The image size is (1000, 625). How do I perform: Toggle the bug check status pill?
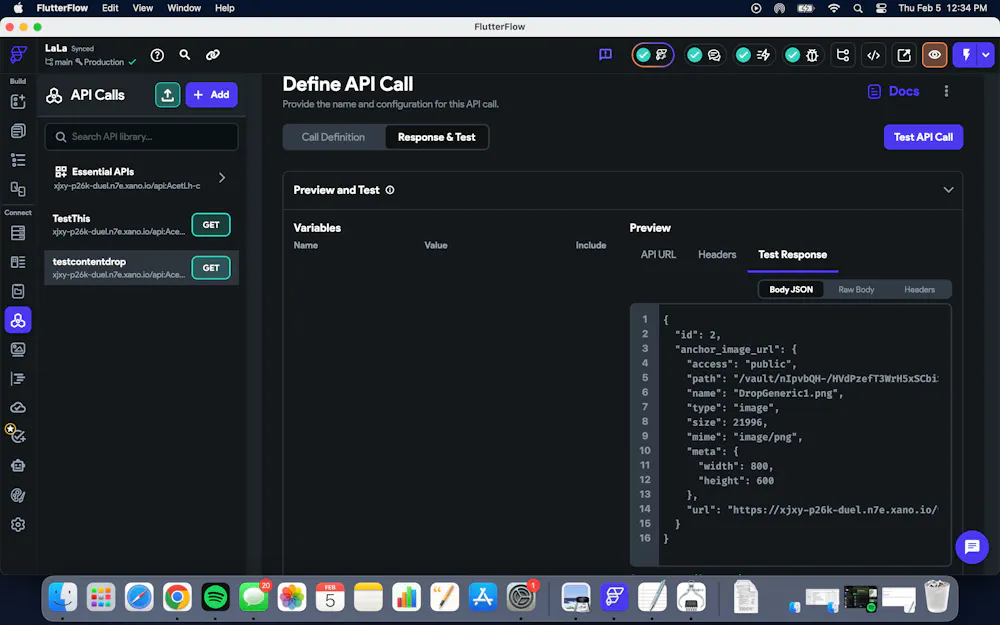pyautogui.click(x=802, y=55)
